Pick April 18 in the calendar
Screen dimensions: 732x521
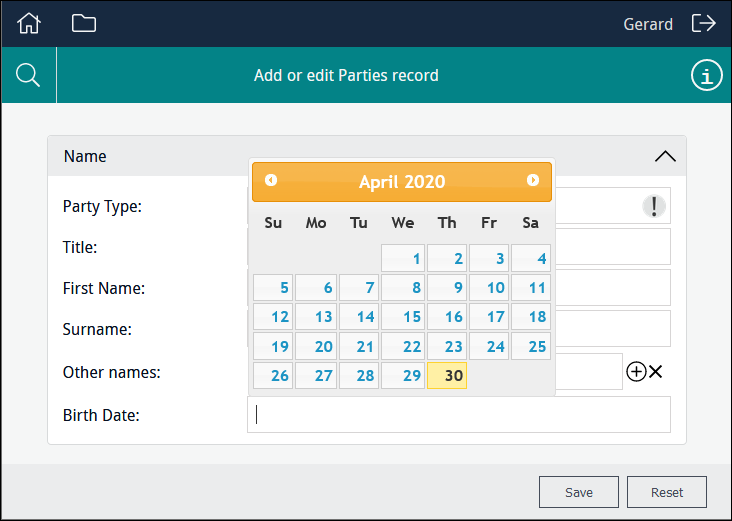(531, 317)
